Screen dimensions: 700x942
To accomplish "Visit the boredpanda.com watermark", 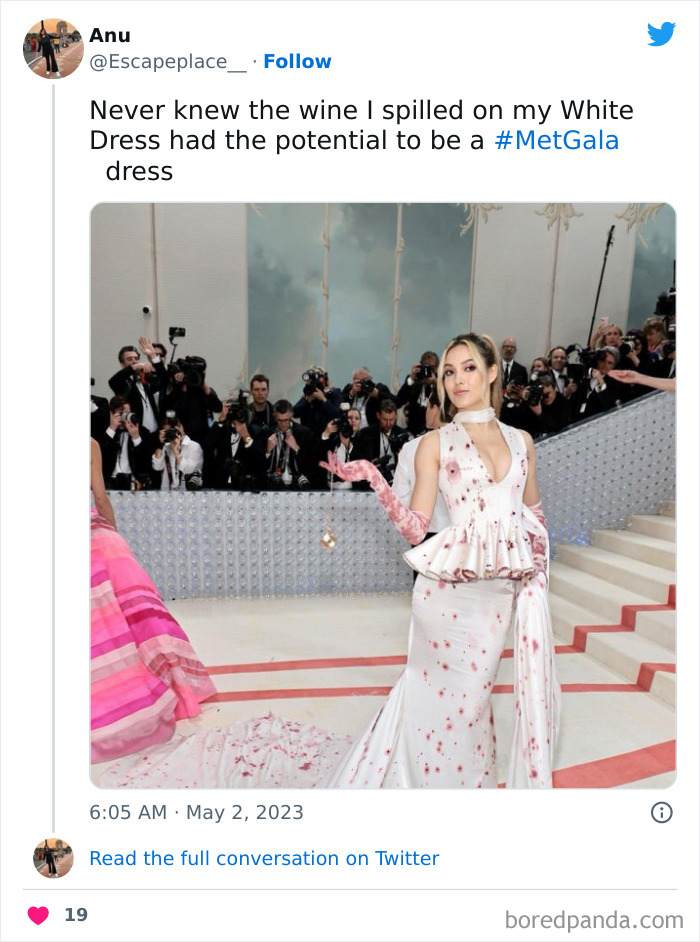I will [x=594, y=920].
